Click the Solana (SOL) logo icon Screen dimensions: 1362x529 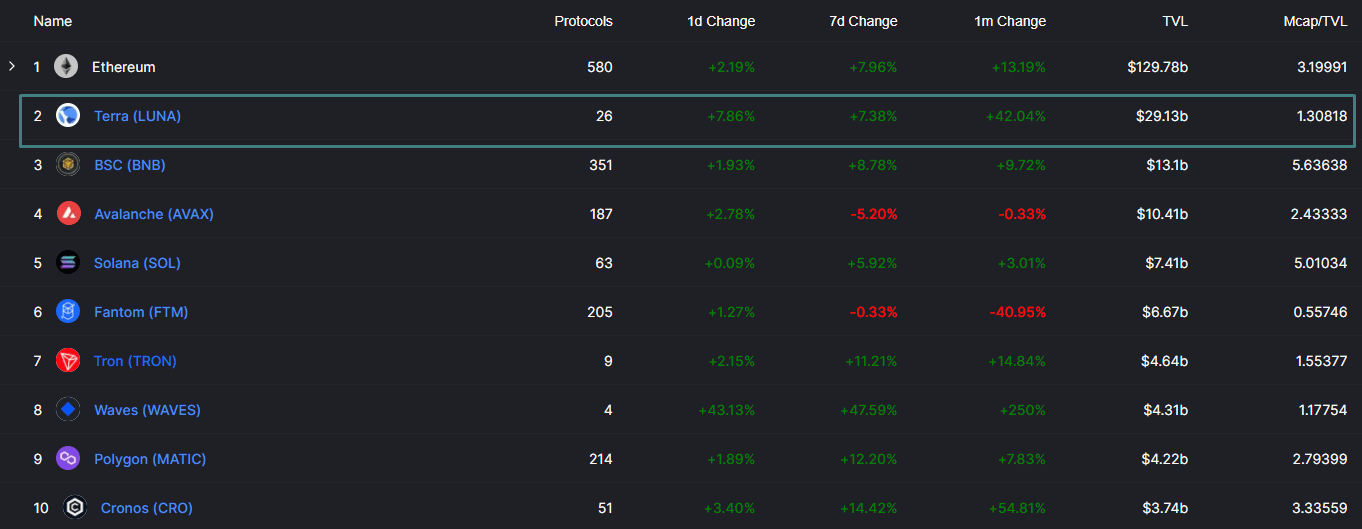pos(68,263)
